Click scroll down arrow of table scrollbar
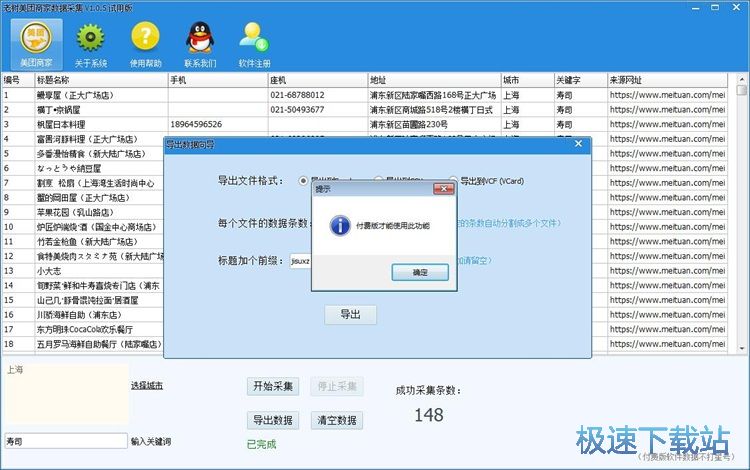This screenshot has height=470, width=750. [x=742, y=348]
